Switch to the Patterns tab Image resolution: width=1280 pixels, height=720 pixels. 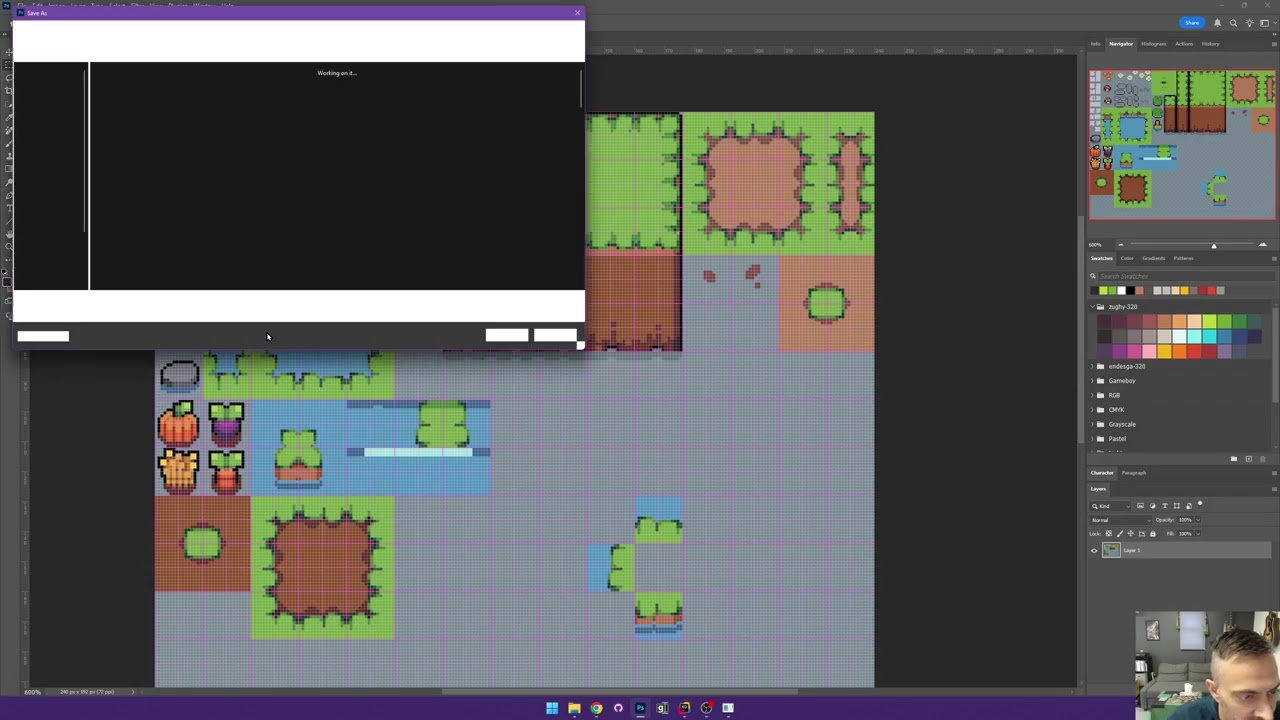(x=1184, y=258)
